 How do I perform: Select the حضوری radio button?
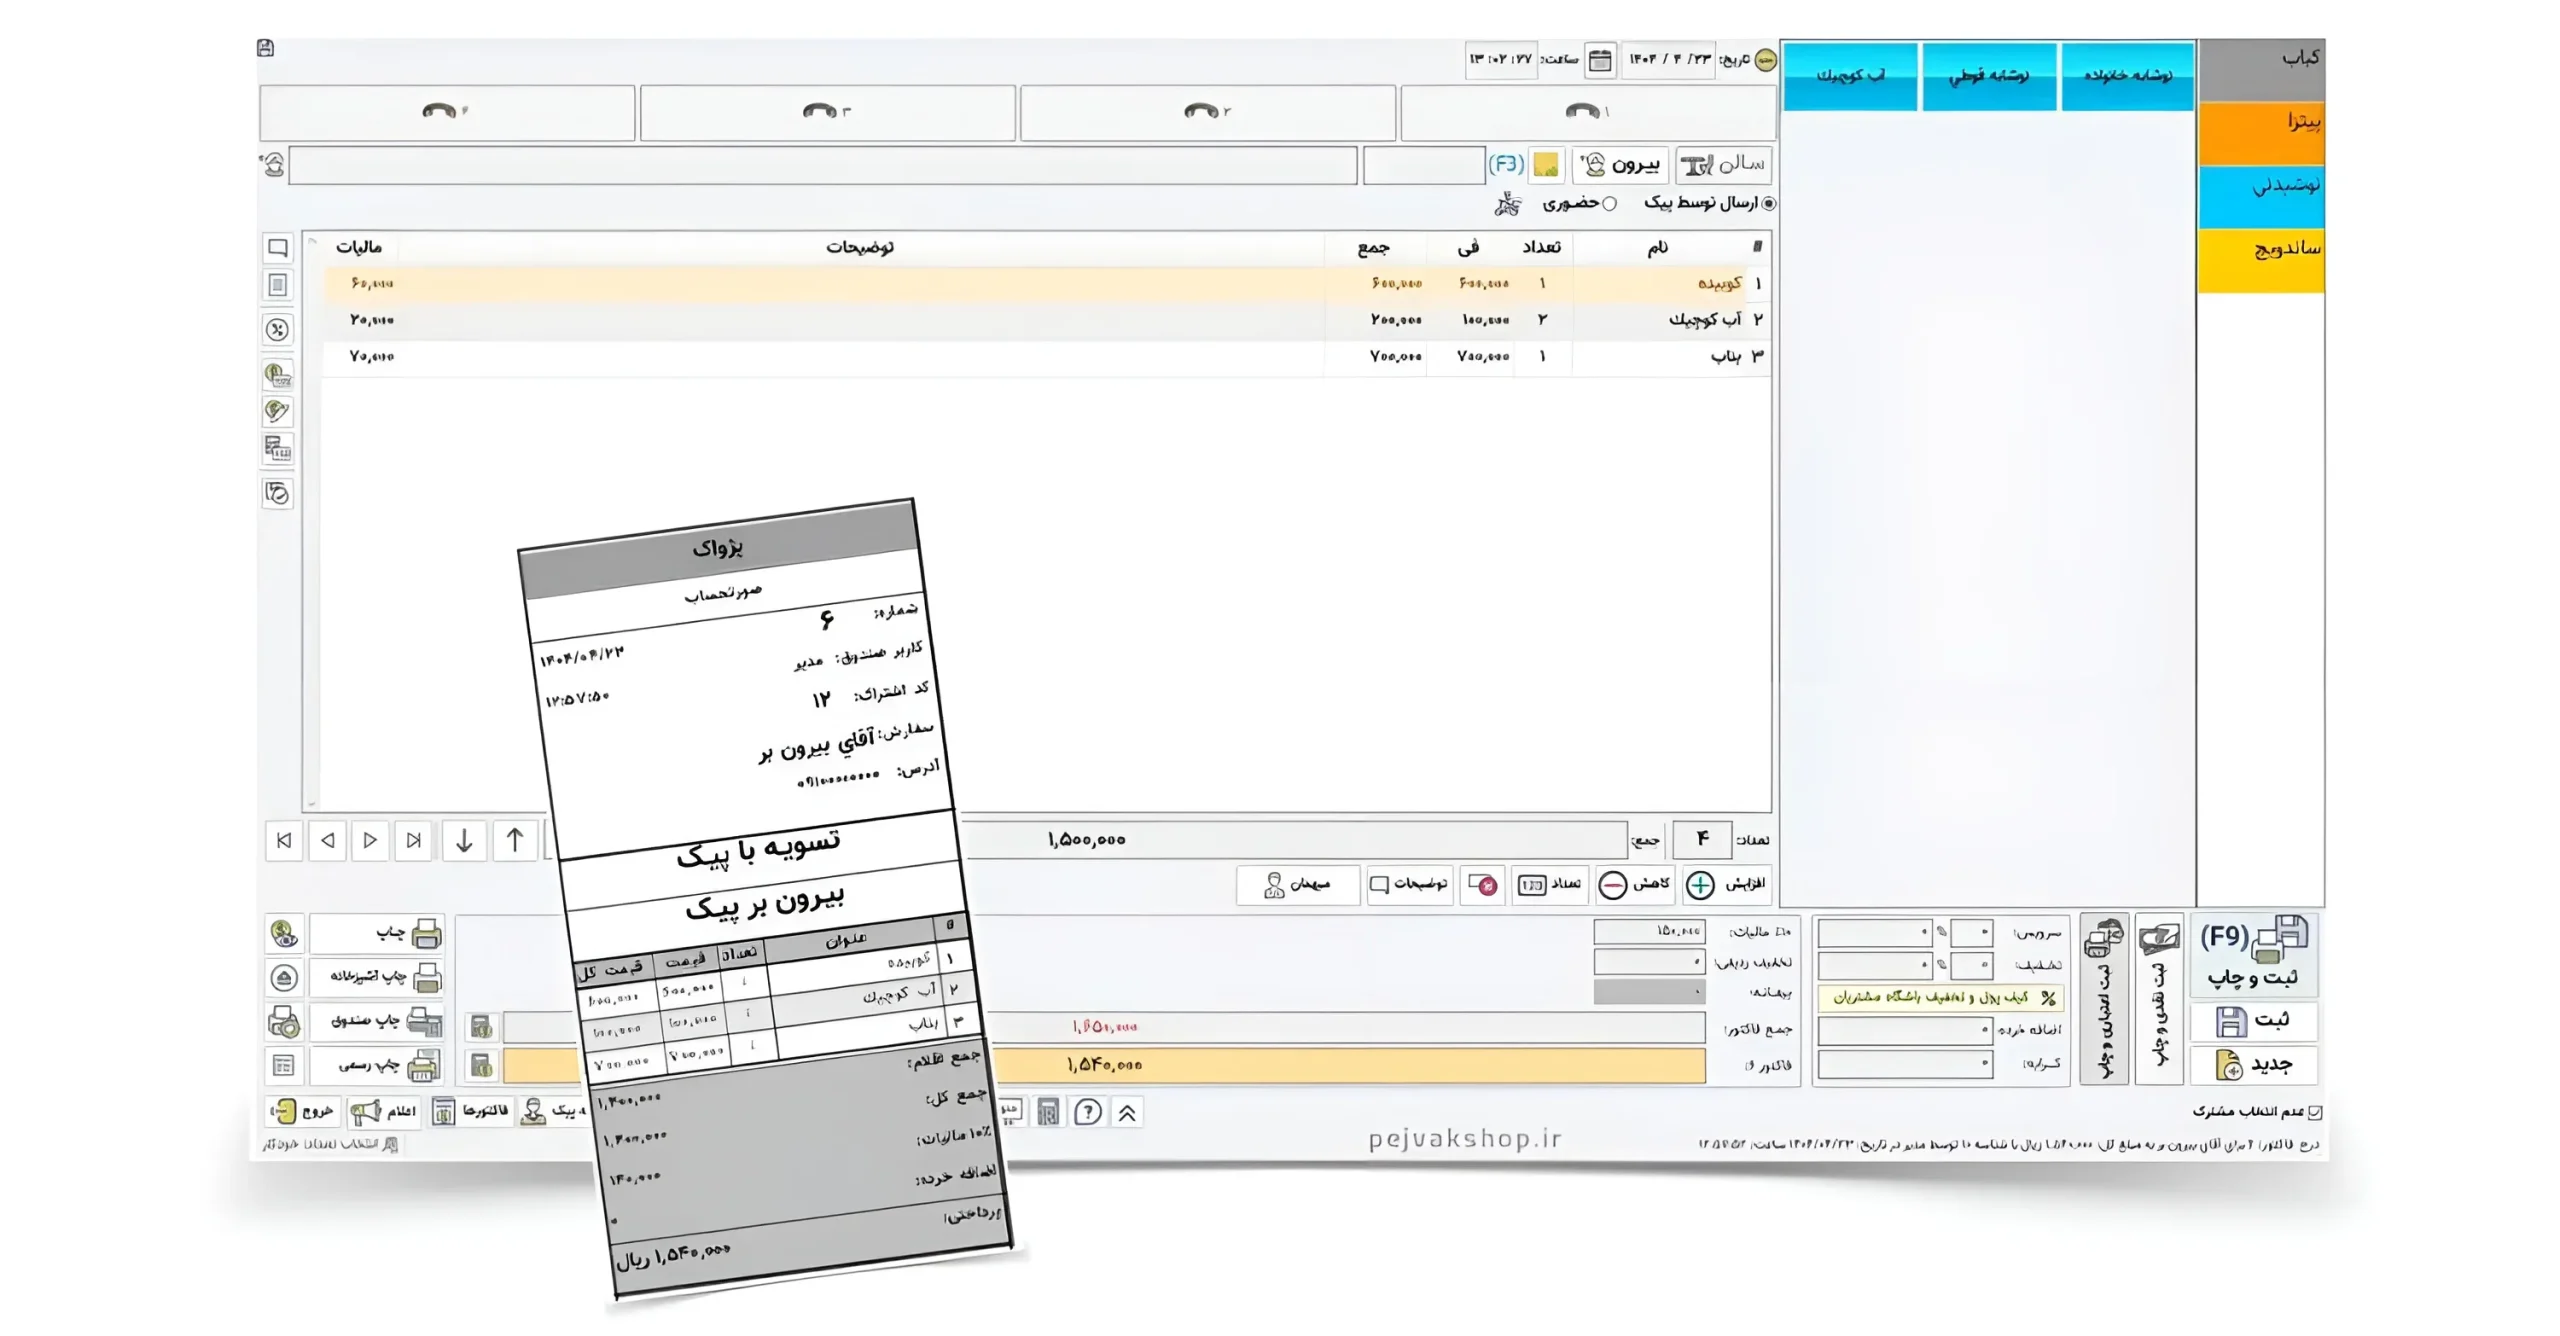click(x=1609, y=204)
